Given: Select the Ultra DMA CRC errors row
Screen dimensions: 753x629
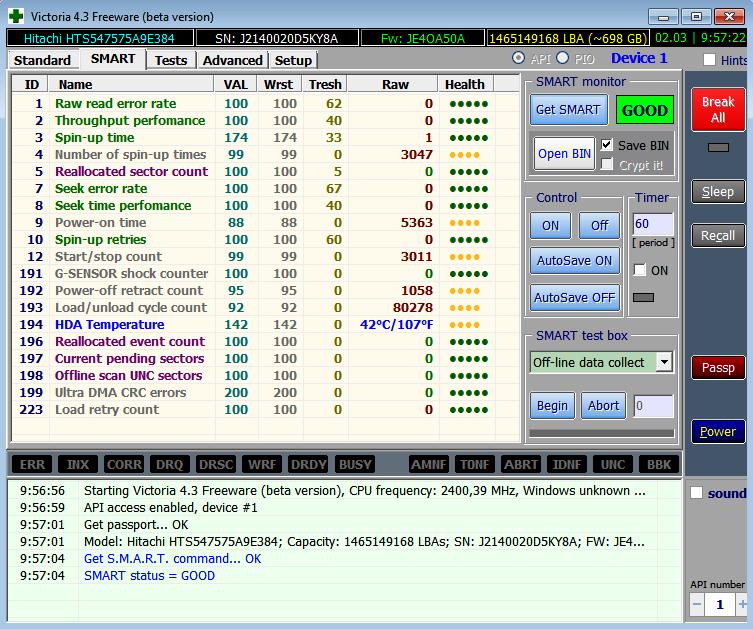Looking at the screenshot, I should point(266,392).
